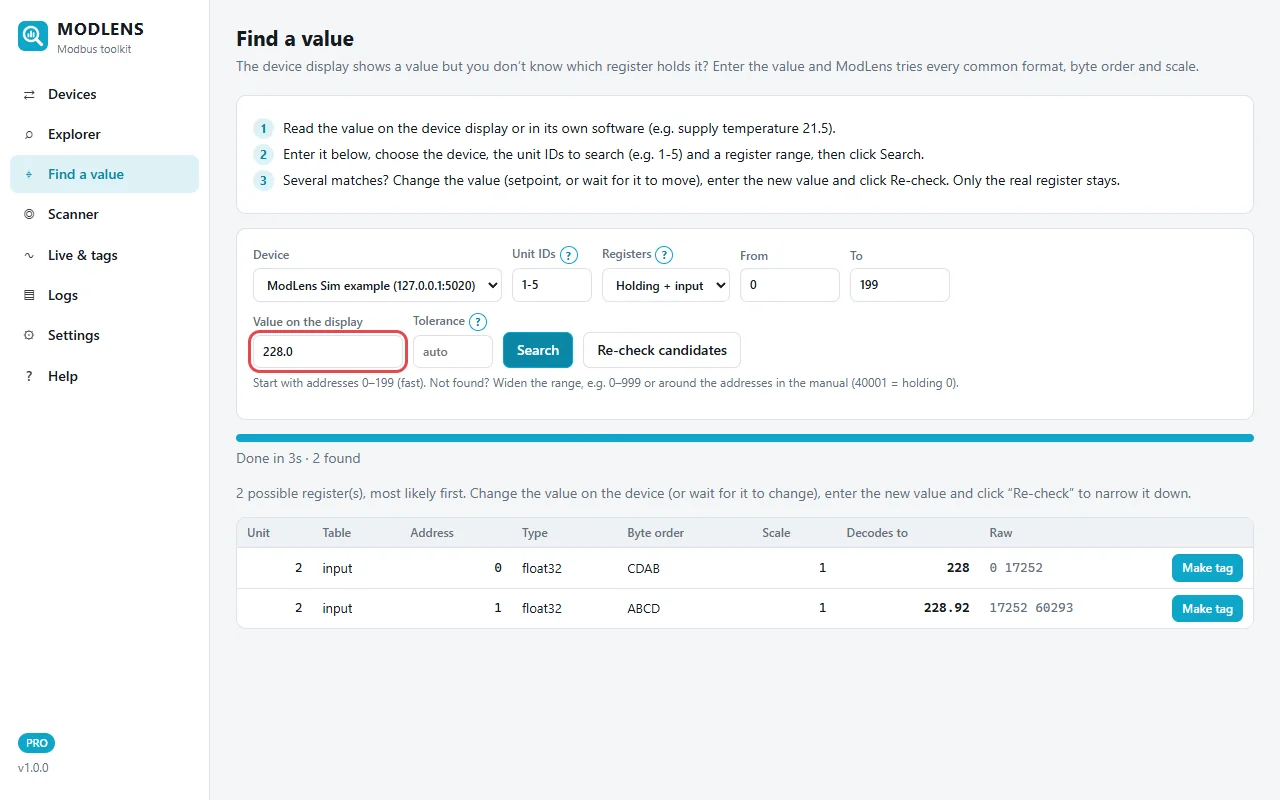Click the Decodes to column header
Viewport: 1280px width, 800px height.
click(877, 533)
